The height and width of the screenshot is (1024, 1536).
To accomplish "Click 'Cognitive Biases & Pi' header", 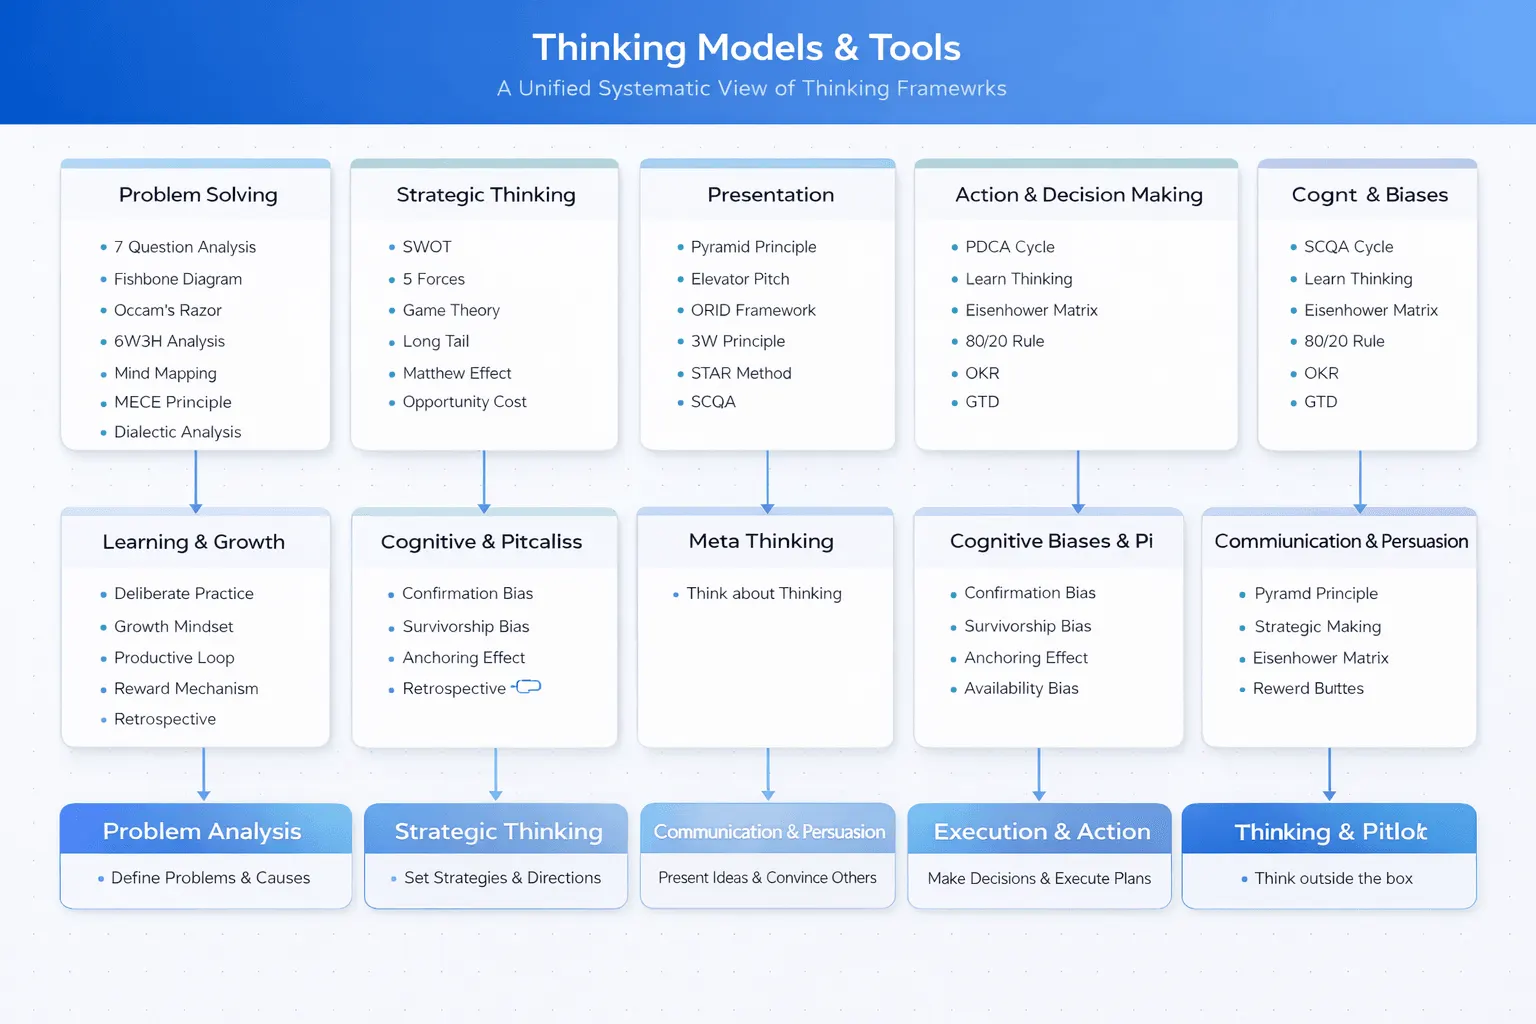I will [x=1051, y=540].
